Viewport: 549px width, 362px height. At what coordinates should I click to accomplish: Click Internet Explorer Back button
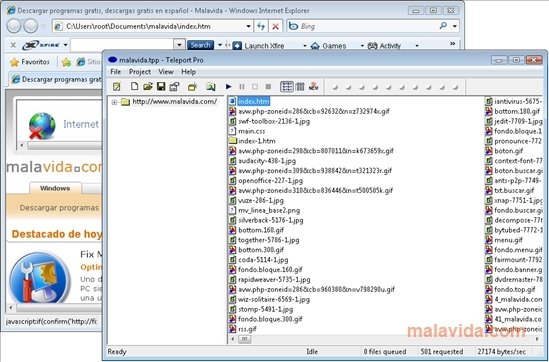pyautogui.click(x=14, y=26)
